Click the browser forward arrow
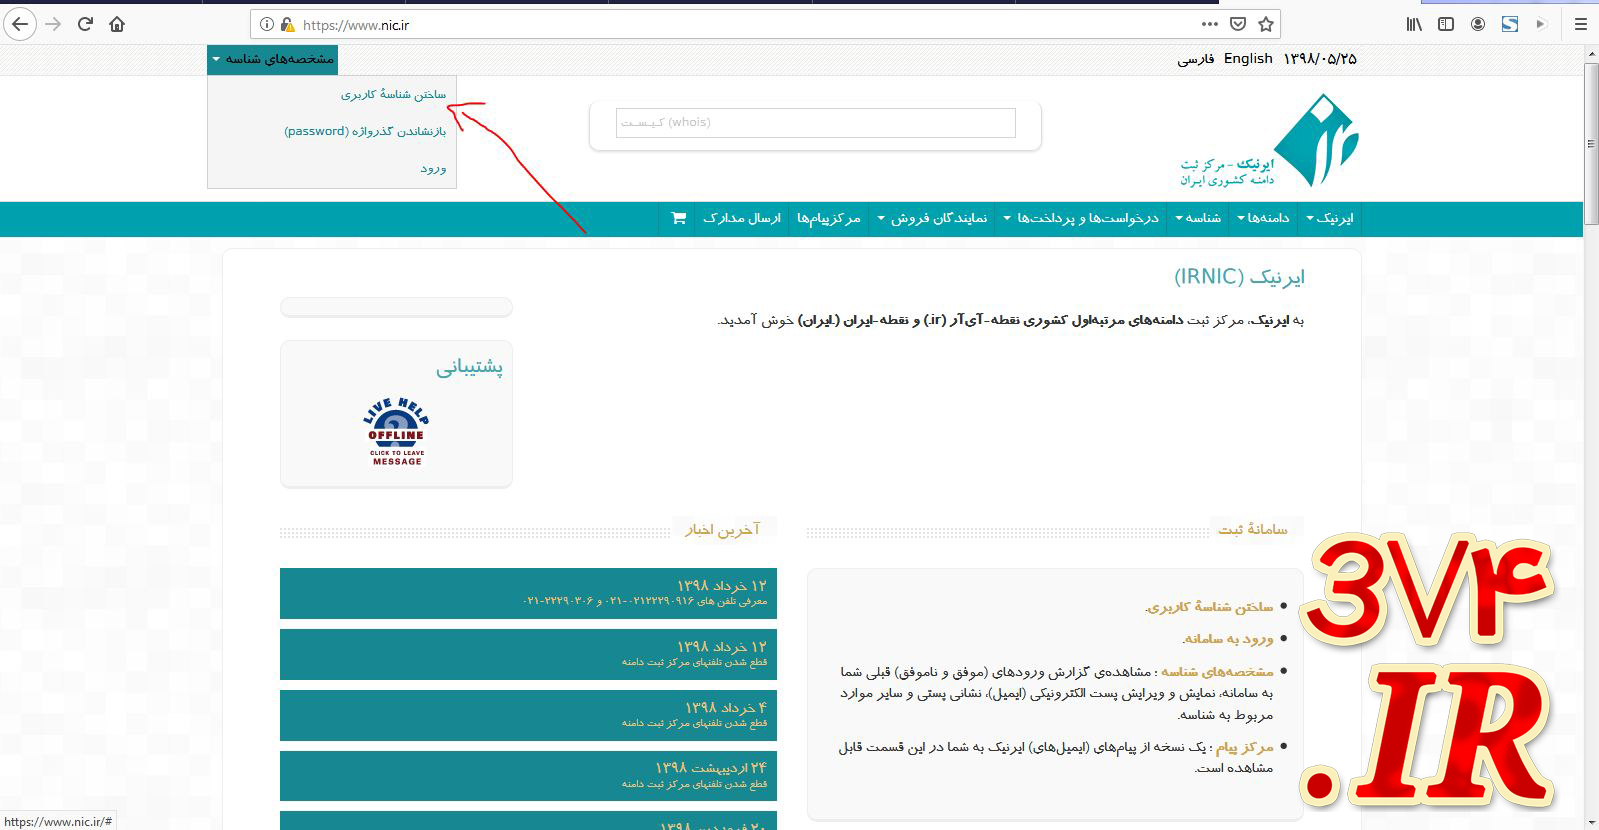Screen dimensions: 1599x830 (x=53, y=24)
